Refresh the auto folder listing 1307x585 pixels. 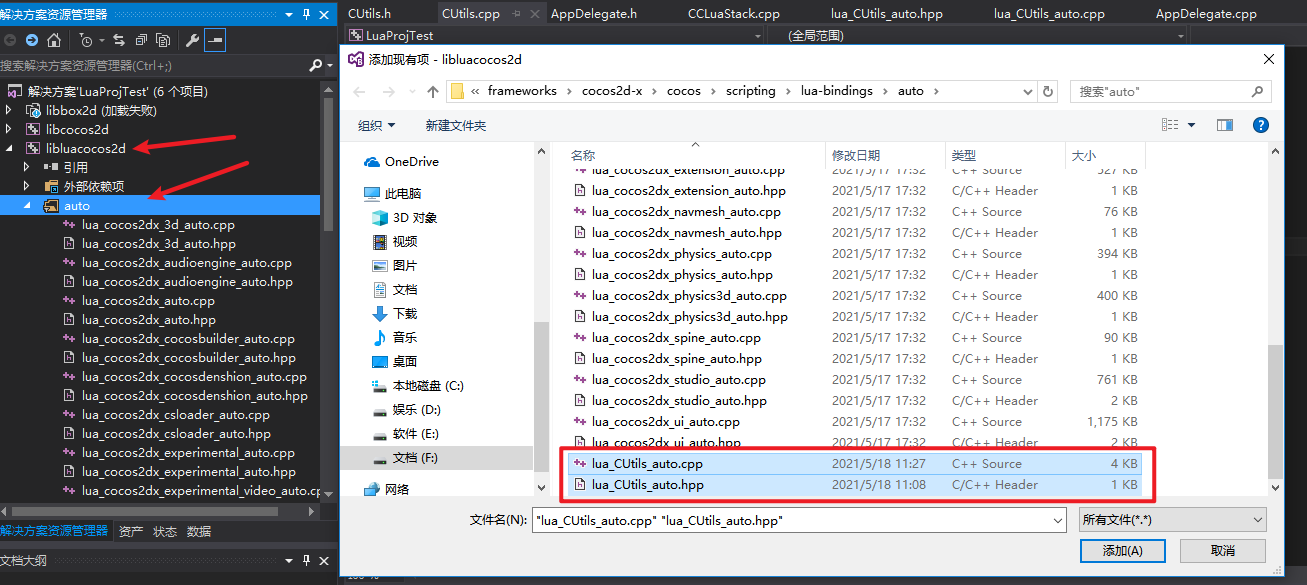1048,91
